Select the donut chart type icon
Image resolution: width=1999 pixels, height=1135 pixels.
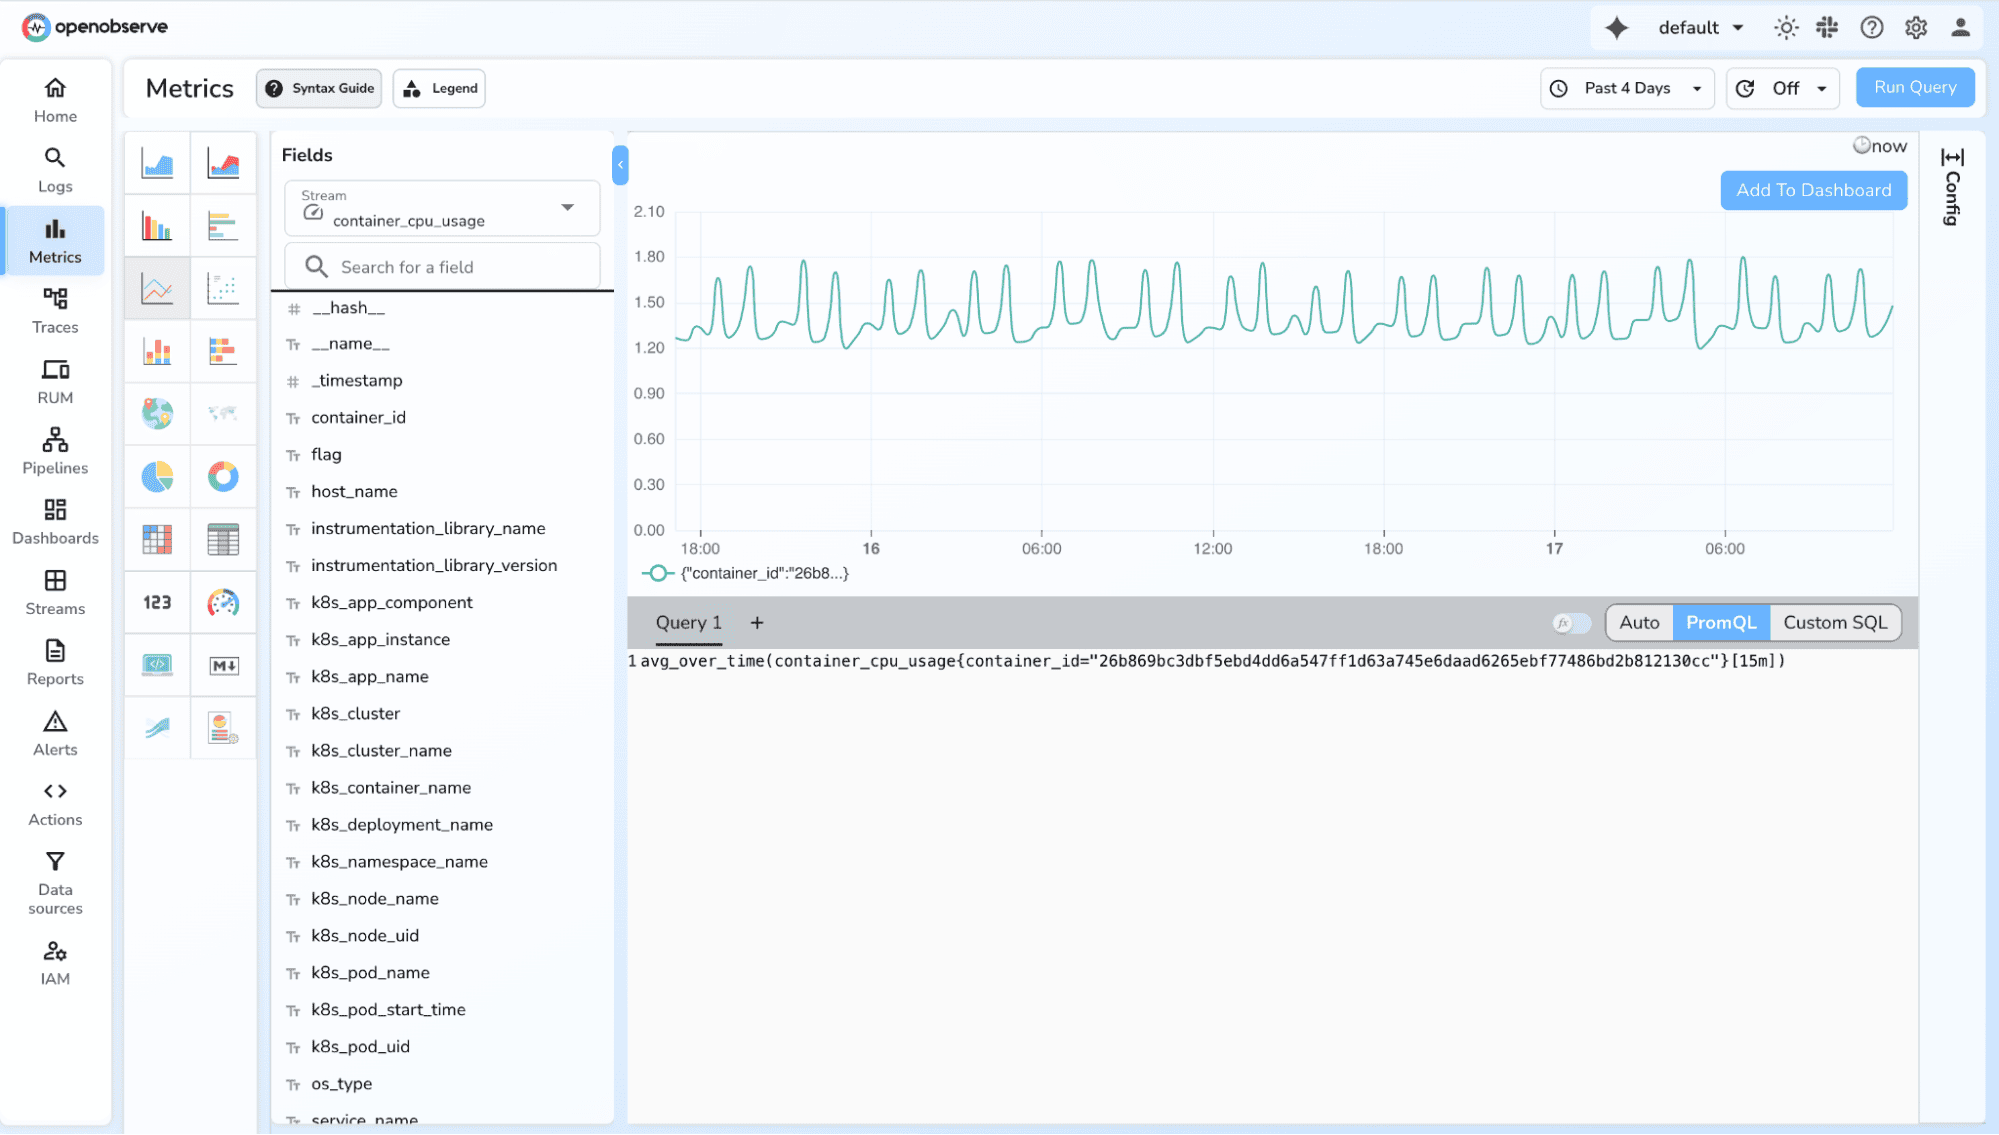223,477
